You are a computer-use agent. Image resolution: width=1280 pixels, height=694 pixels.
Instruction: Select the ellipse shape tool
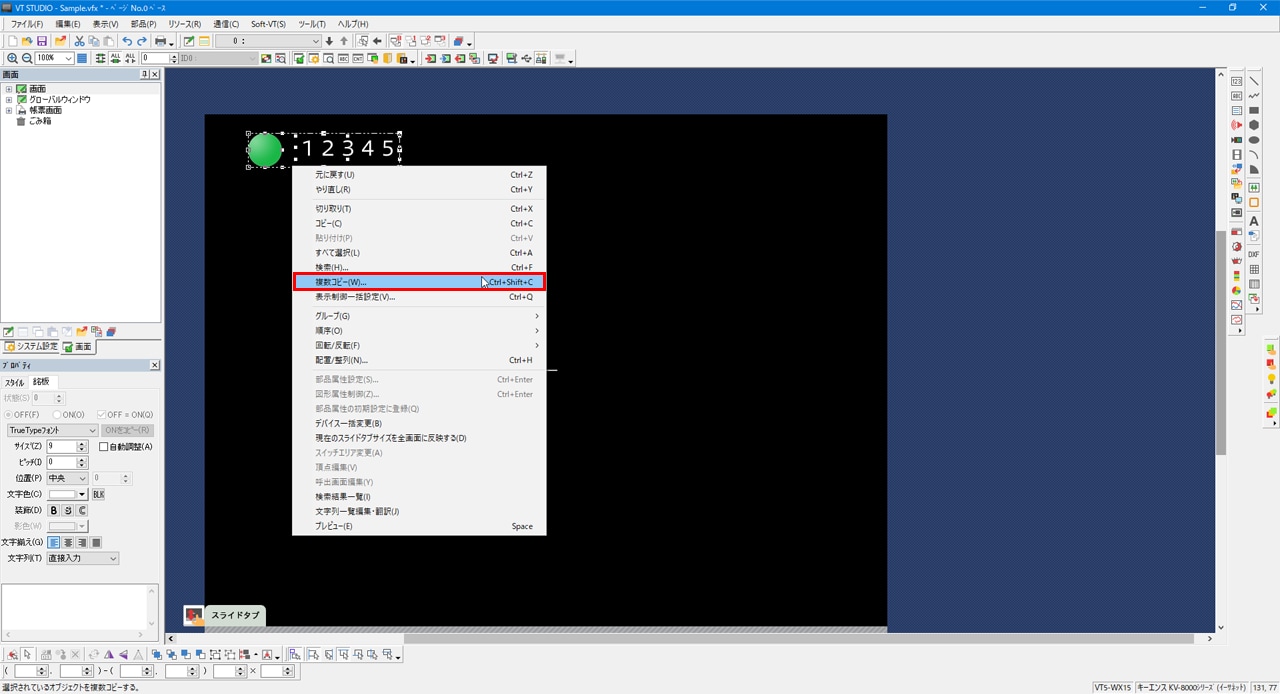pyautogui.click(x=1254, y=140)
